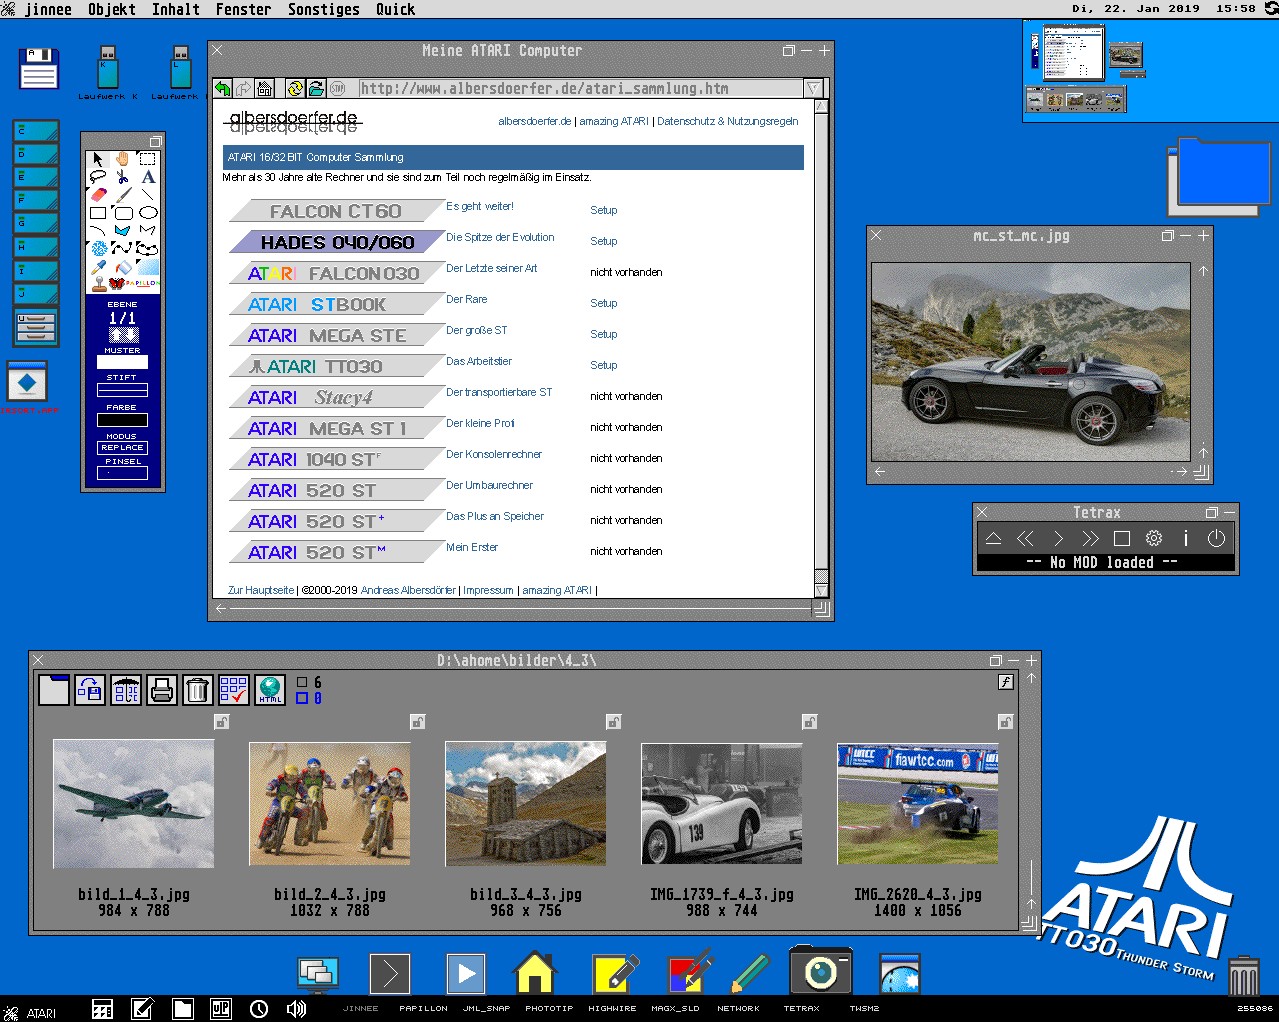The height and width of the screenshot is (1022, 1279).
Task: Open the jinnee menu
Action: tap(48, 9)
